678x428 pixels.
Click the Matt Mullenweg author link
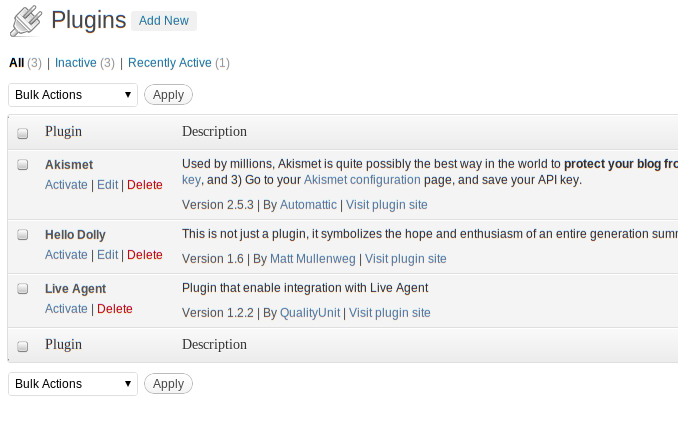pos(313,259)
